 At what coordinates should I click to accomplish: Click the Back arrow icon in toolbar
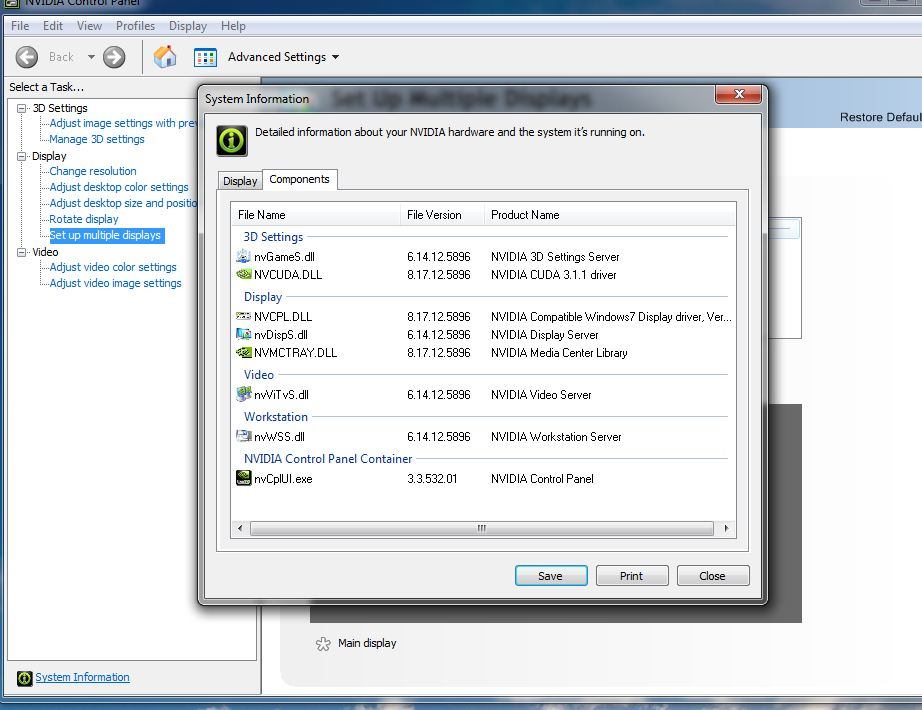[x=26, y=57]
